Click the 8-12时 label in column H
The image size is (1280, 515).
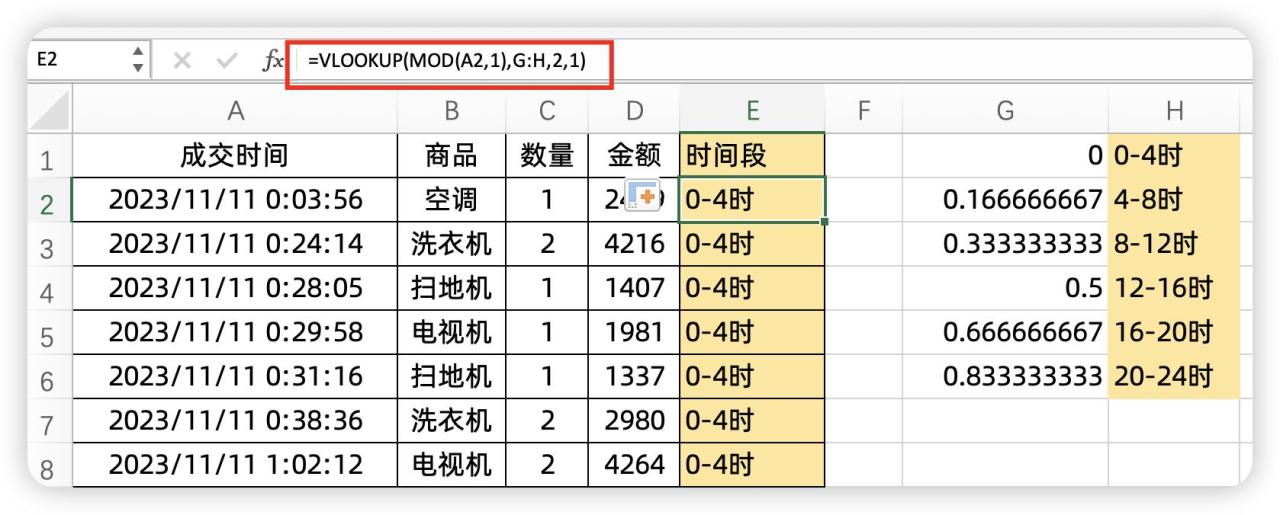[x=1173, y=245]
